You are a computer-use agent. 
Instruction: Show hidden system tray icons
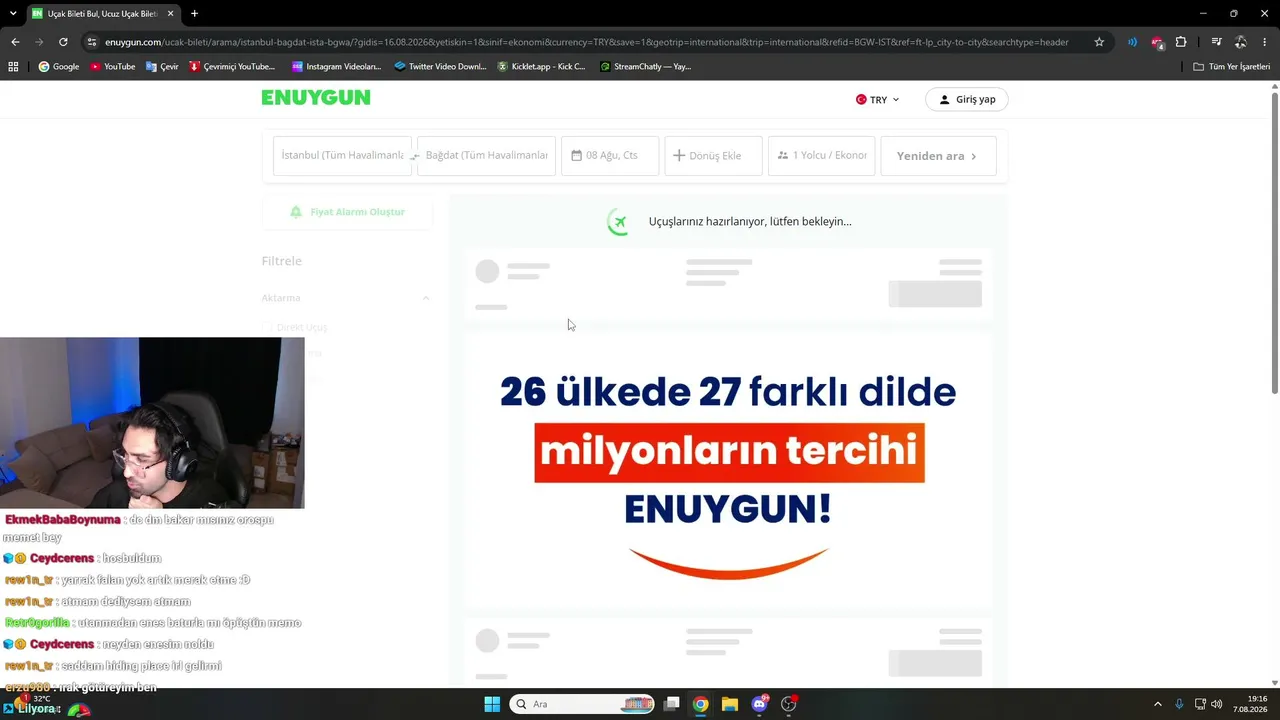[x=1158, y=704]
